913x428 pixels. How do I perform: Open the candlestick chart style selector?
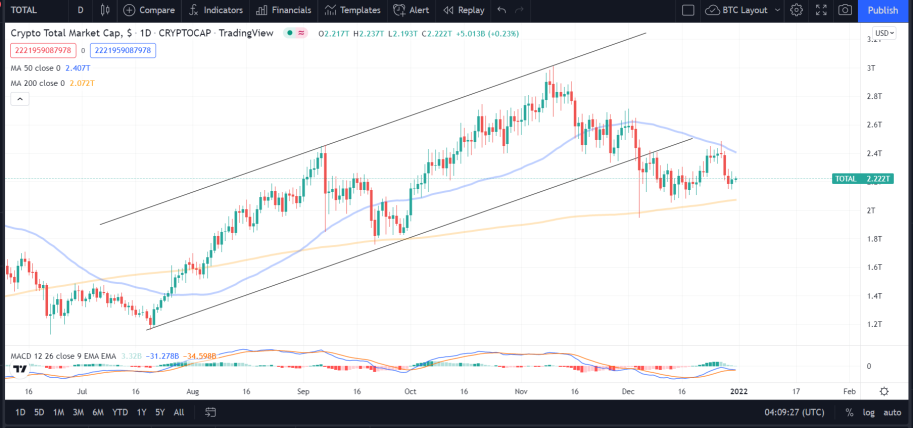105,10
